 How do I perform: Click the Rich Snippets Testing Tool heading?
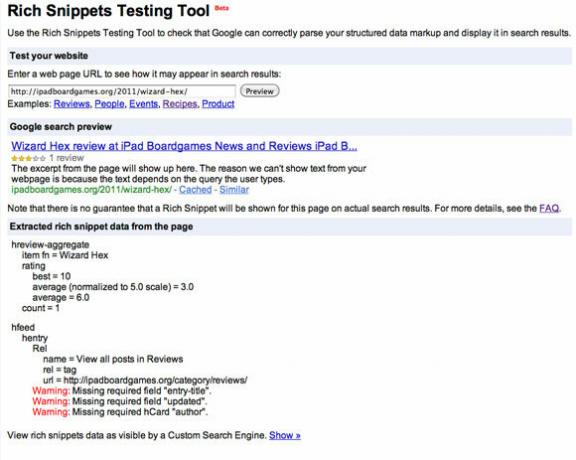(x=108, y=11)
